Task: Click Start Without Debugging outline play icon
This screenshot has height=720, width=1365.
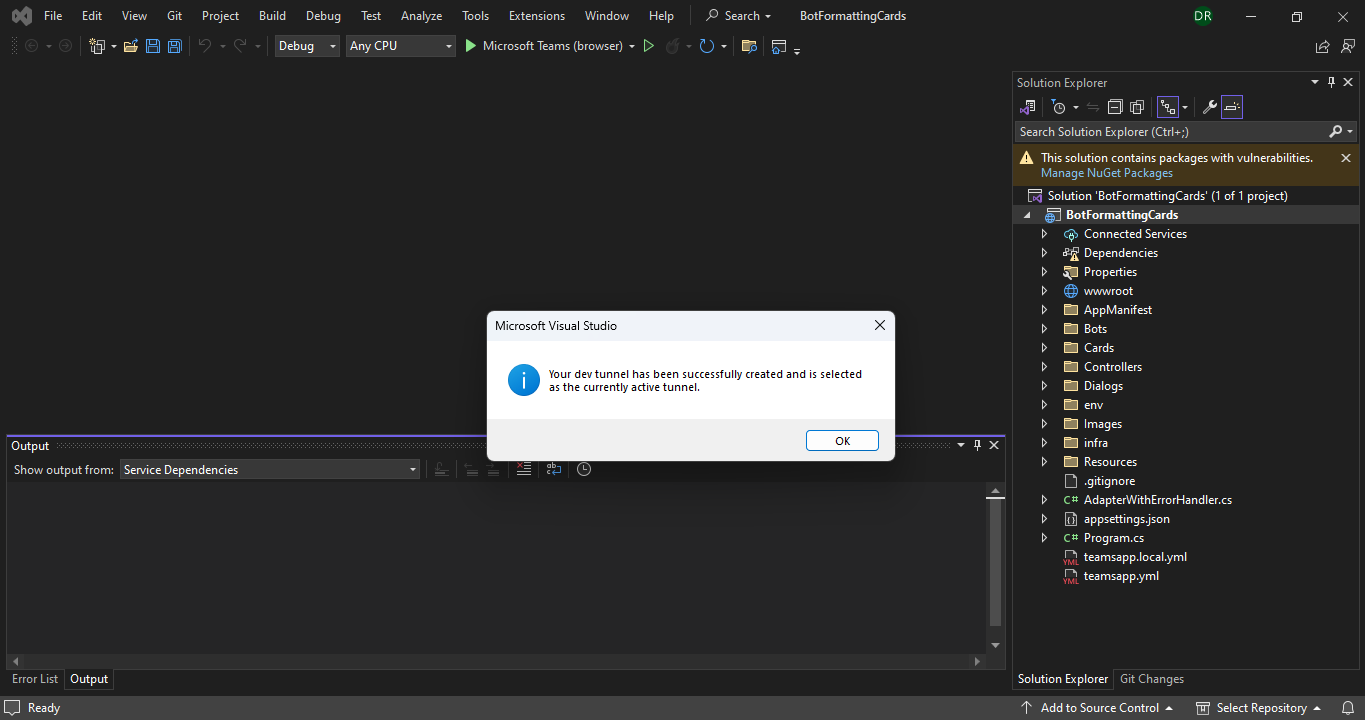Action: click(648, 46)
